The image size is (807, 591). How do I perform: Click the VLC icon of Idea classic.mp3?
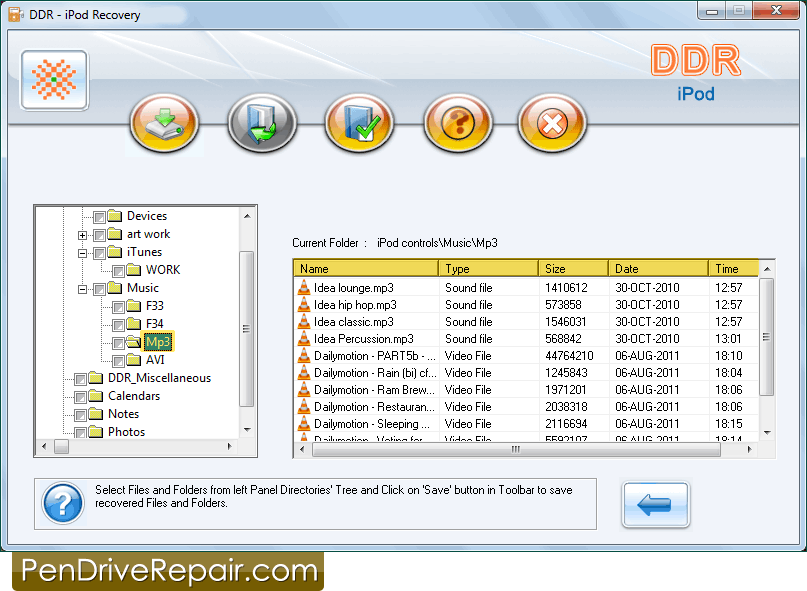pos(304,321)
